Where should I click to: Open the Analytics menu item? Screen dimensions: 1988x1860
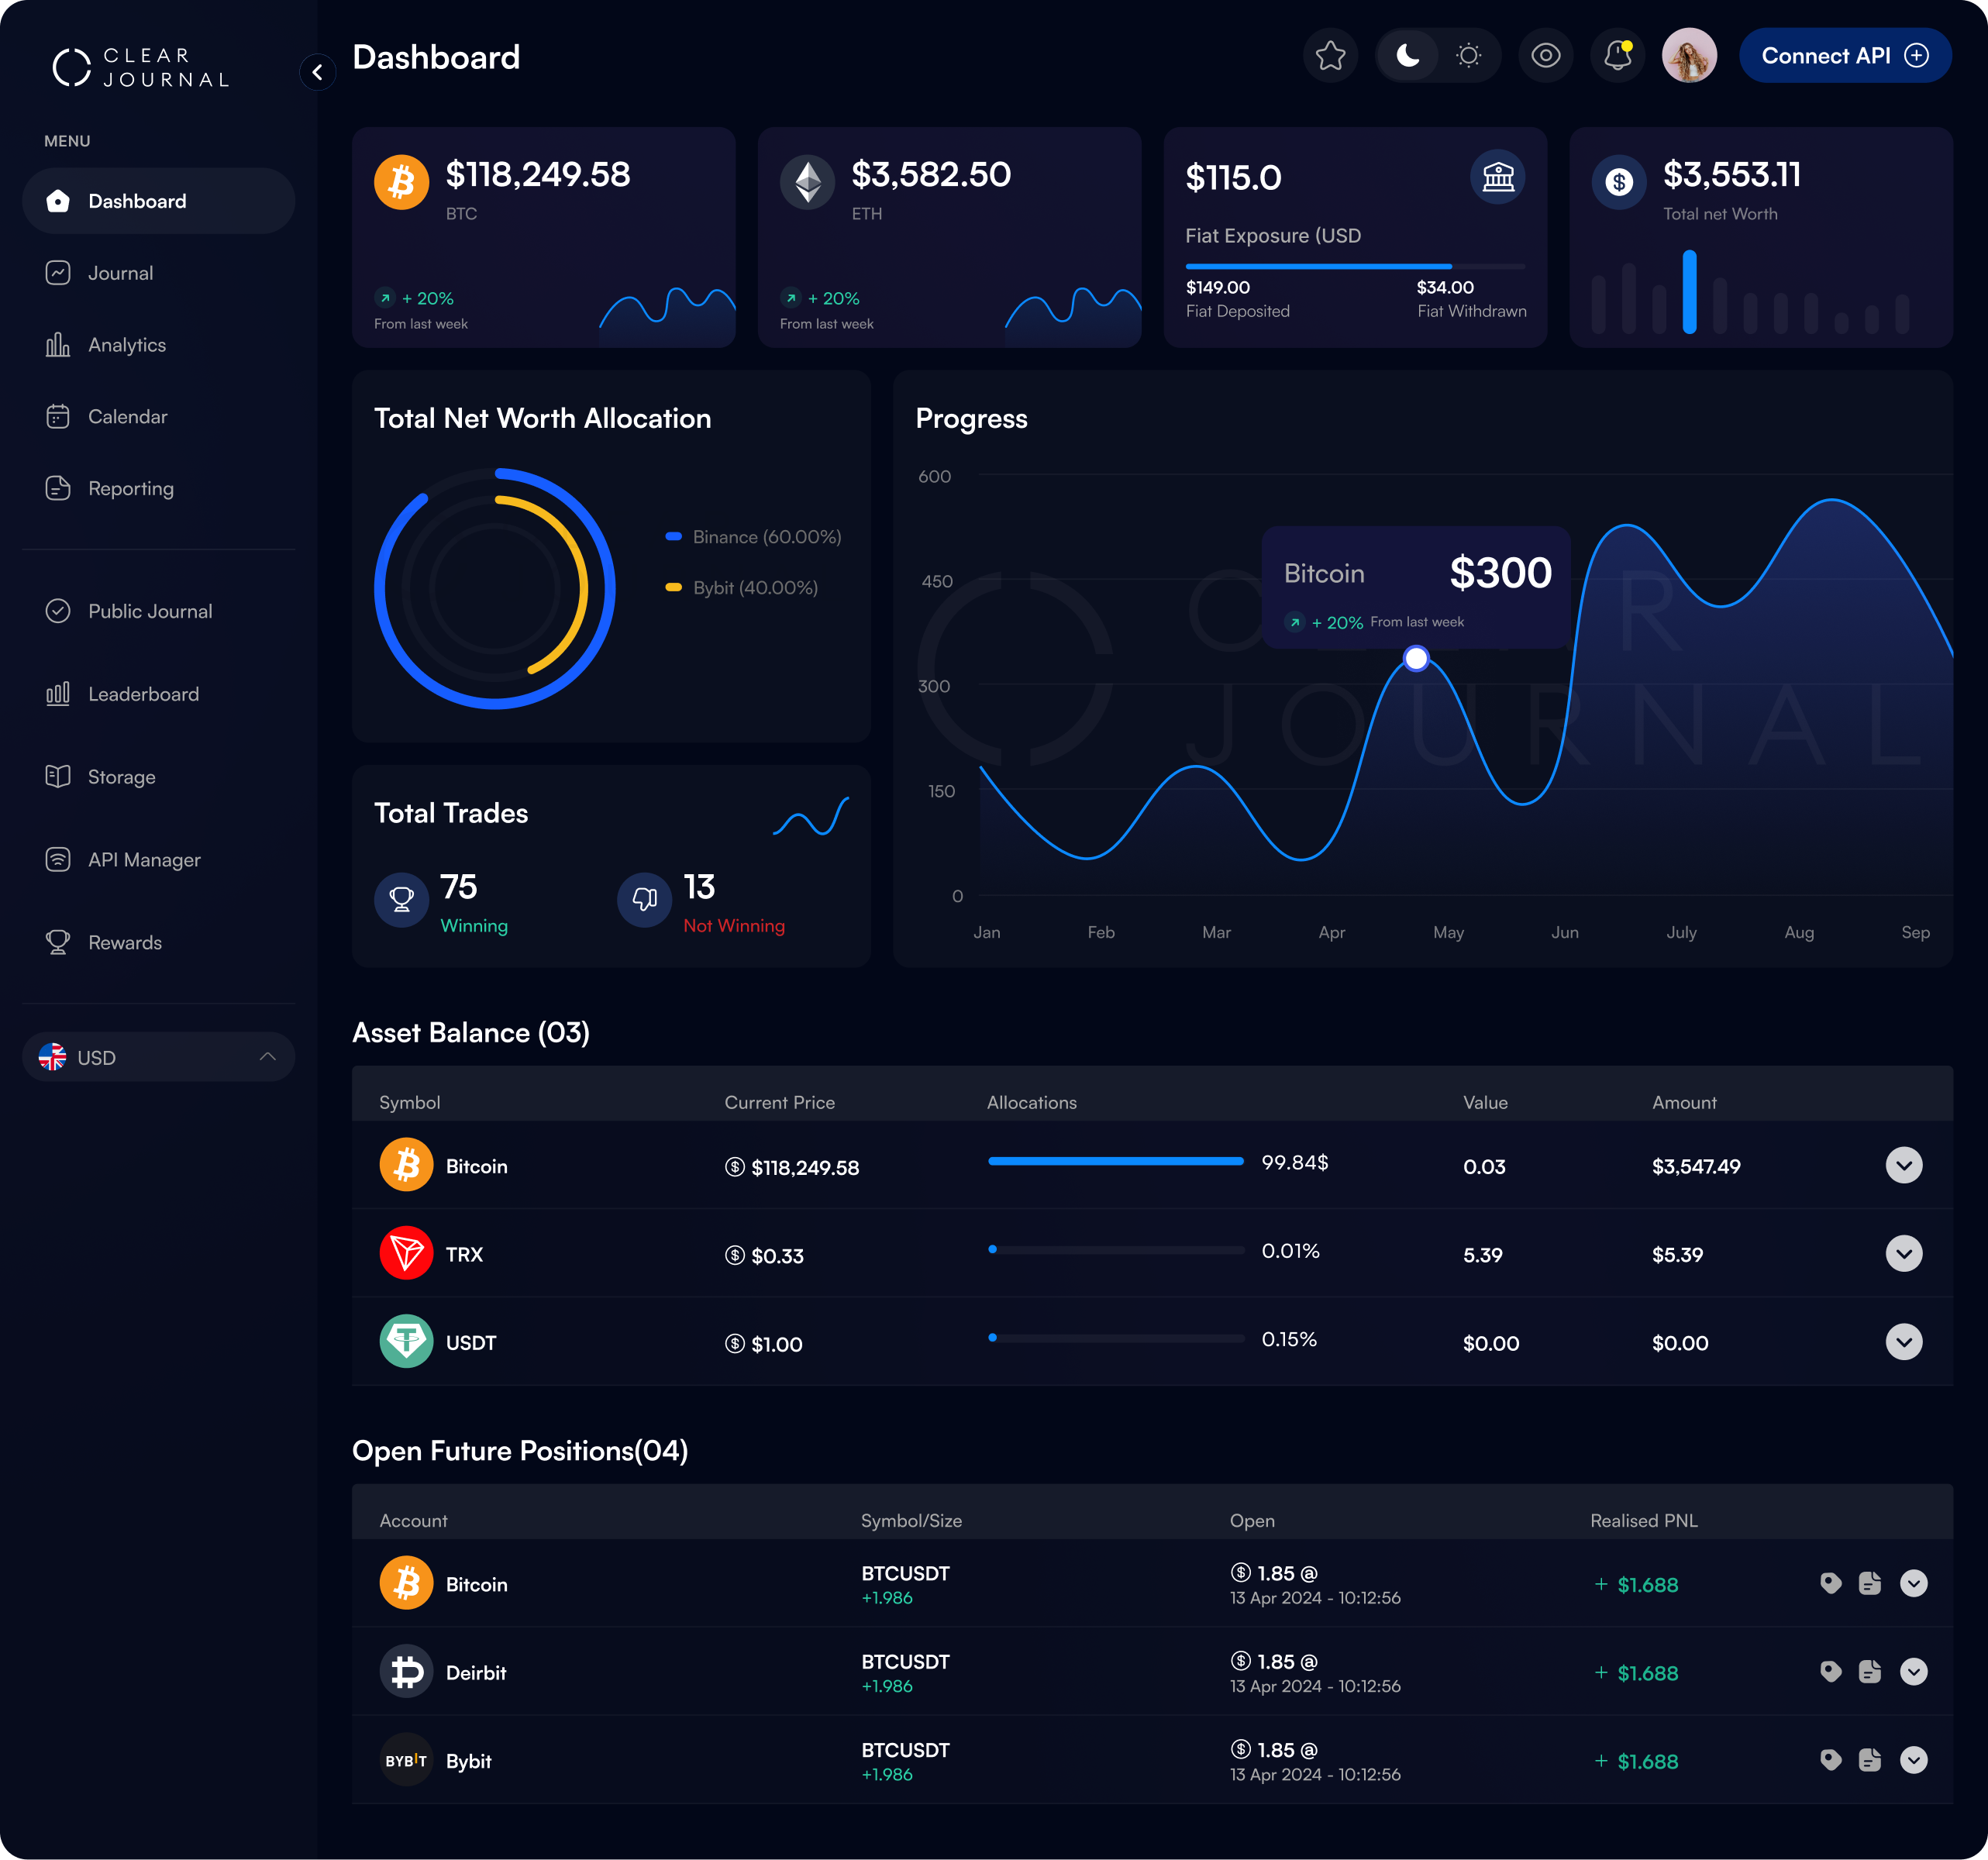pos(126,345)
